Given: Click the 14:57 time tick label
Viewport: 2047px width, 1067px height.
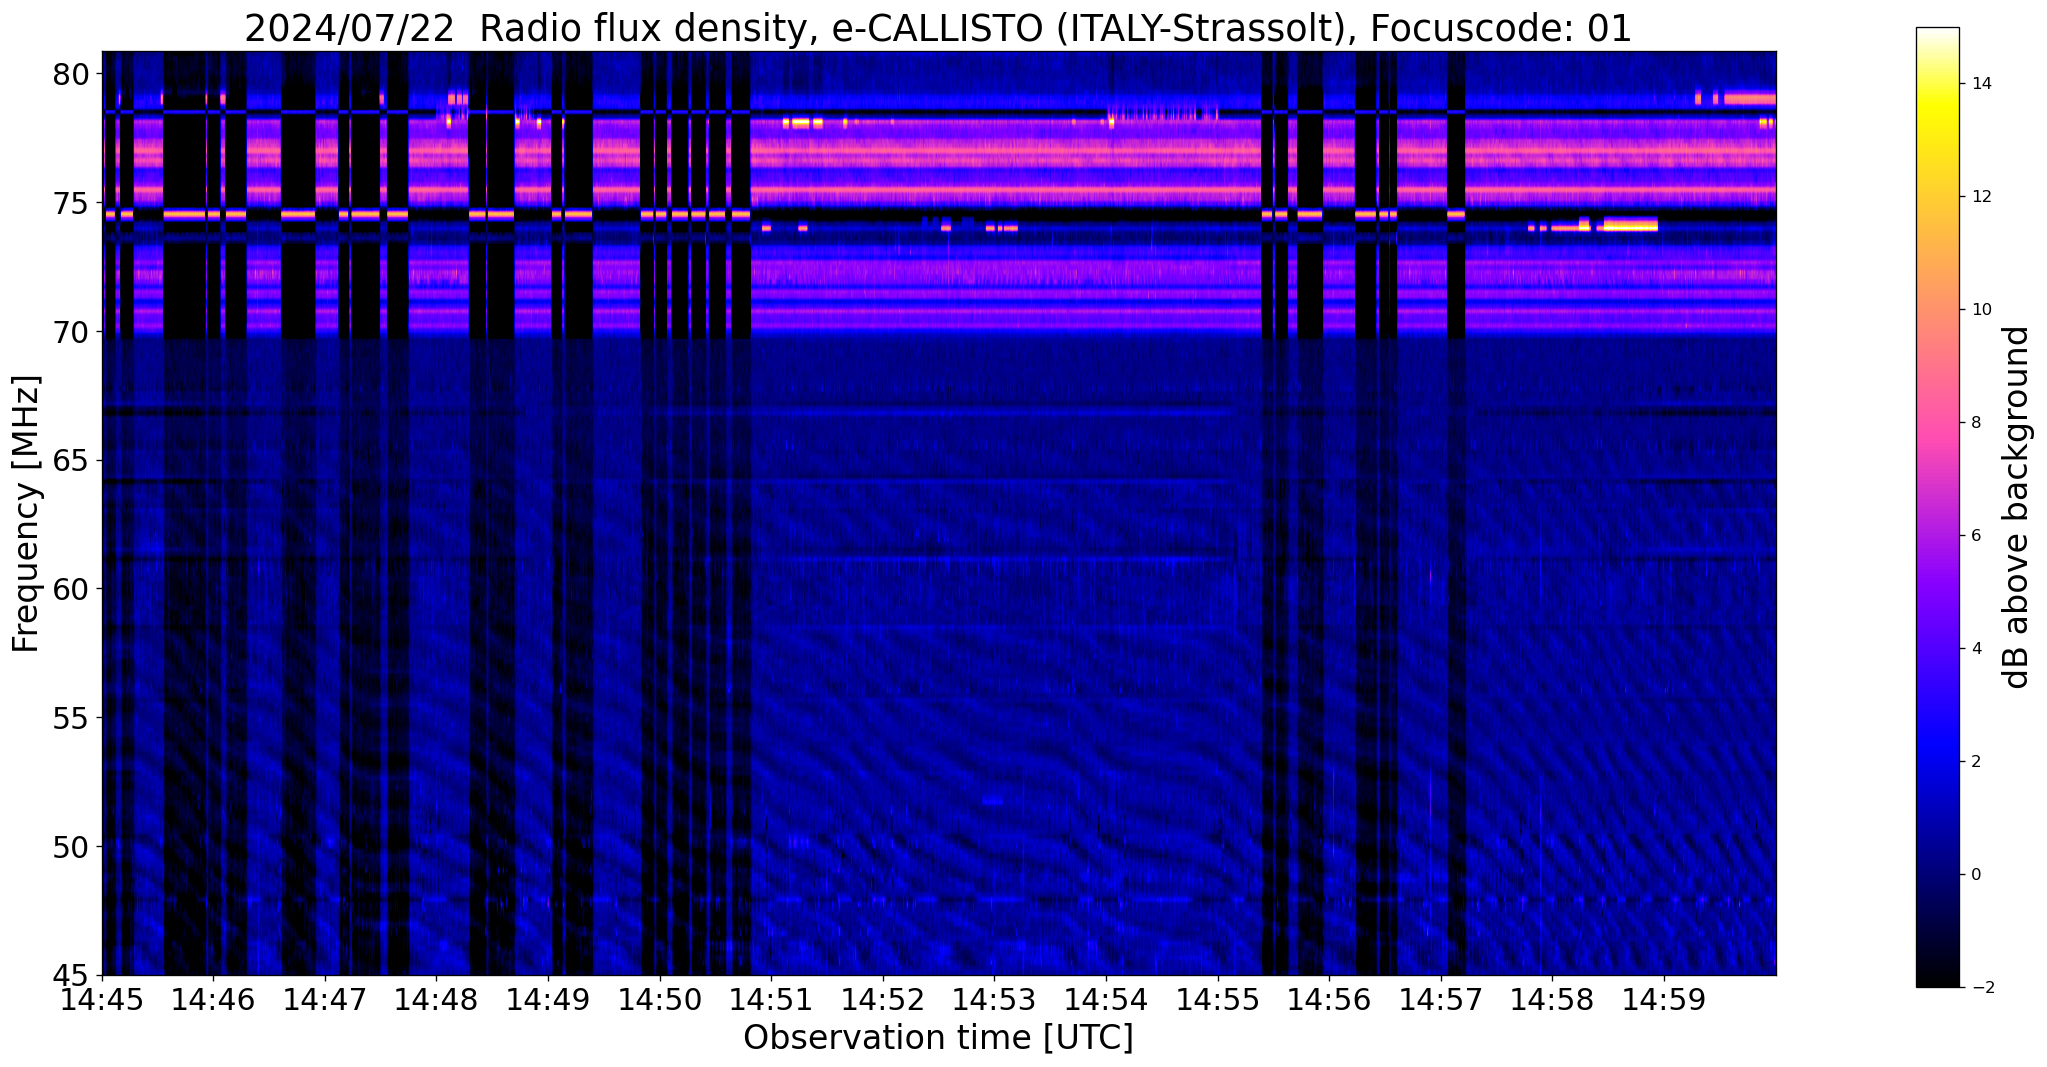Looking at the screenshot, I should (1441, 999).
